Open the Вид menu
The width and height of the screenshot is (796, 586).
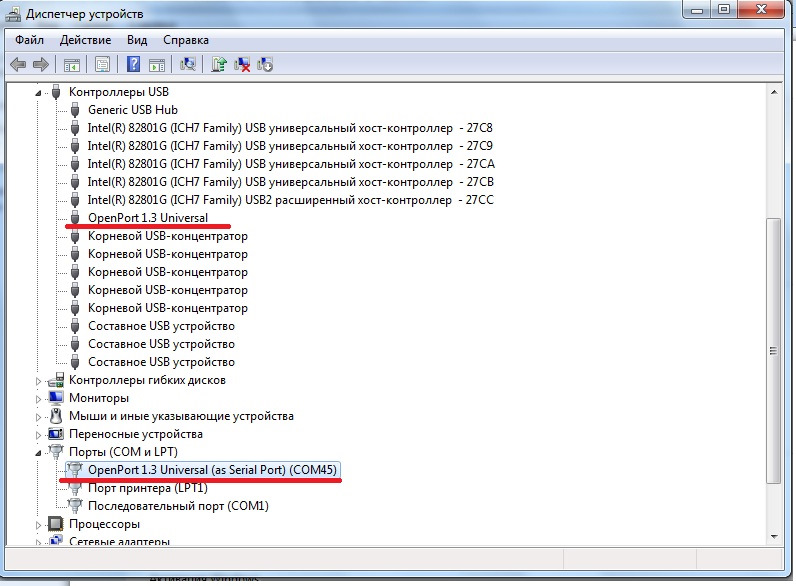pyautogui.click(x=137, y=40)
